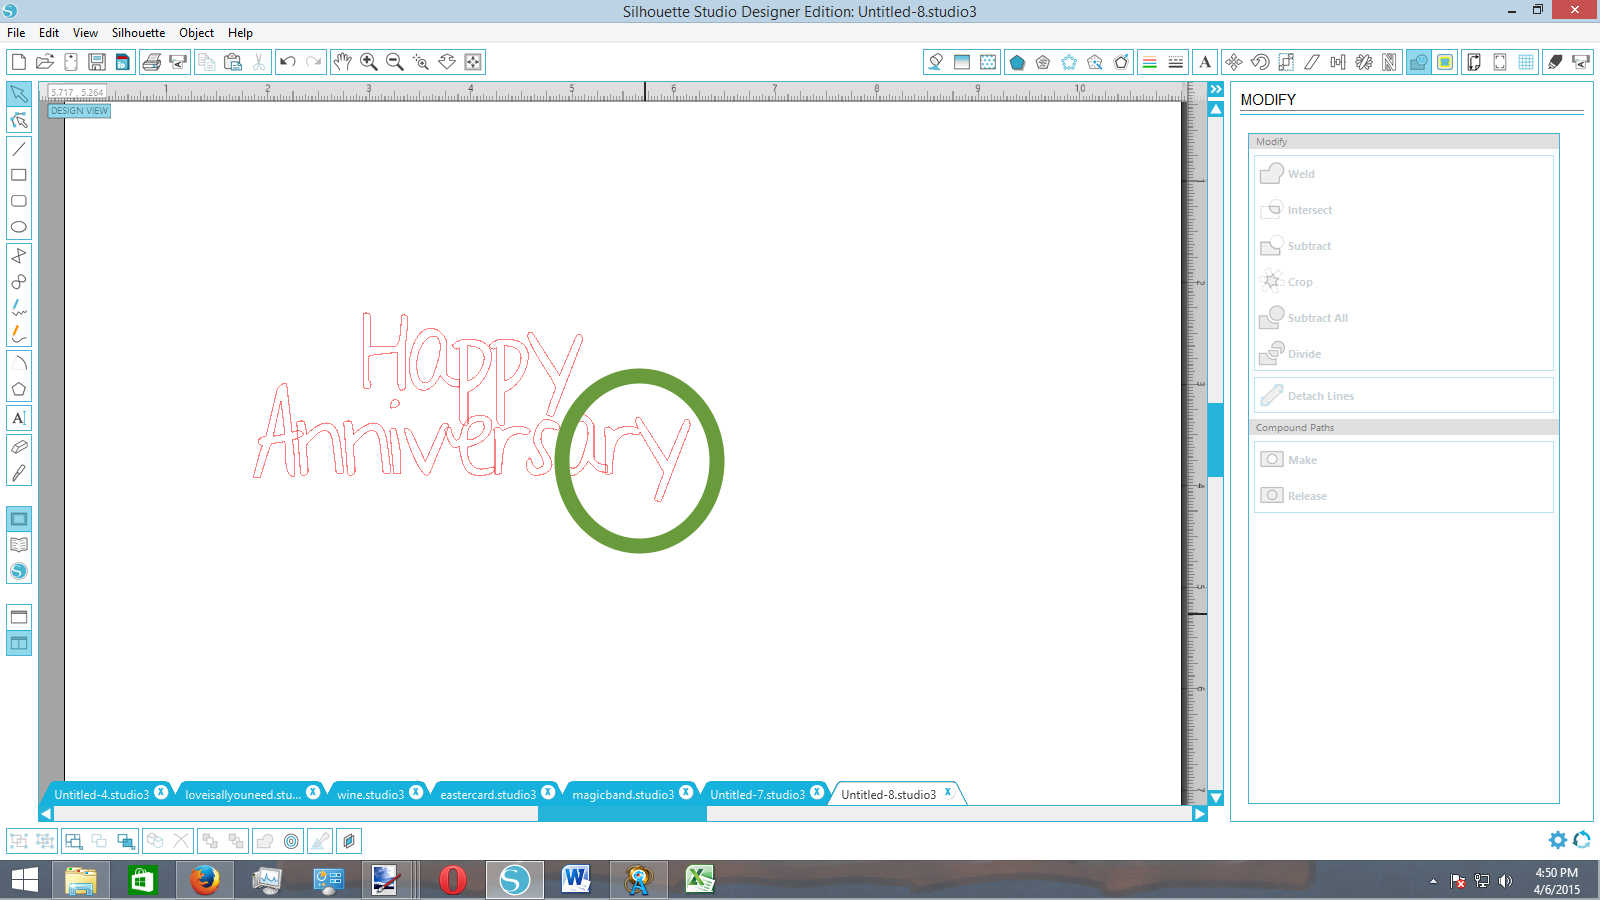The image size is (1600, 900).
Task: Choose the Text tool in left sidebar
Action: pos(19,418)
